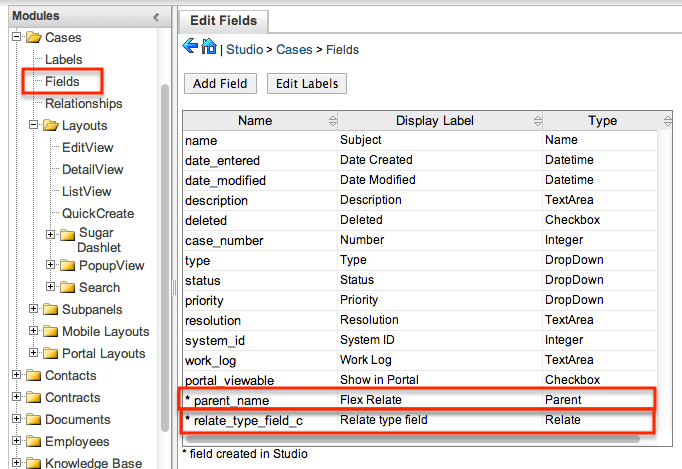Click the Modules panel vertical scrollbar
The width and height of the screenshot is (682, 469).
pos(164,200)
